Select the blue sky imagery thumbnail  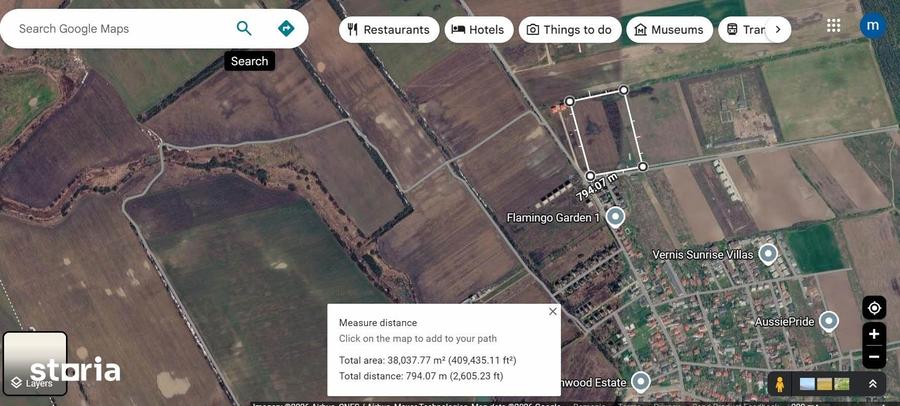click(807, 384)
